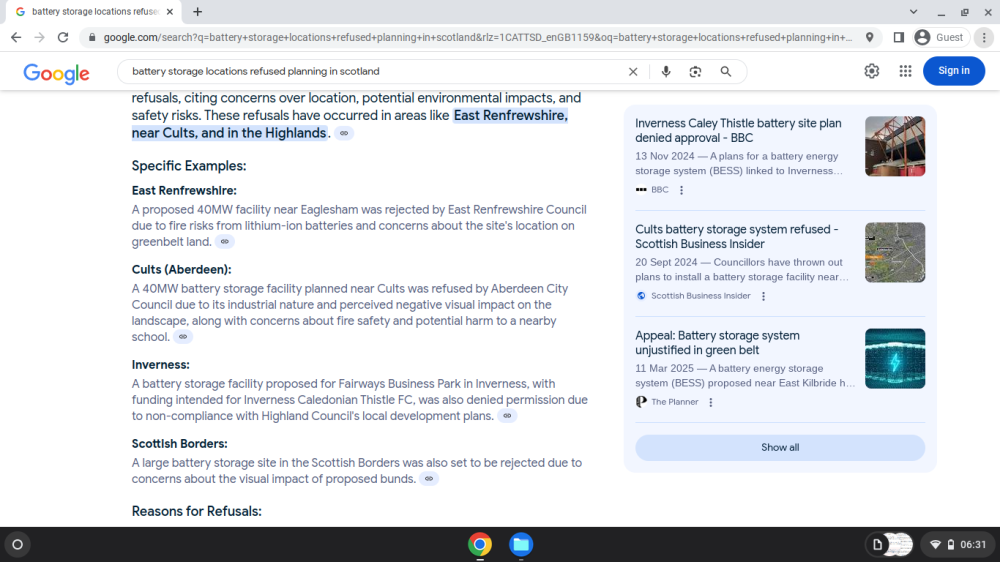Click the Specific Examples heading

189,166
